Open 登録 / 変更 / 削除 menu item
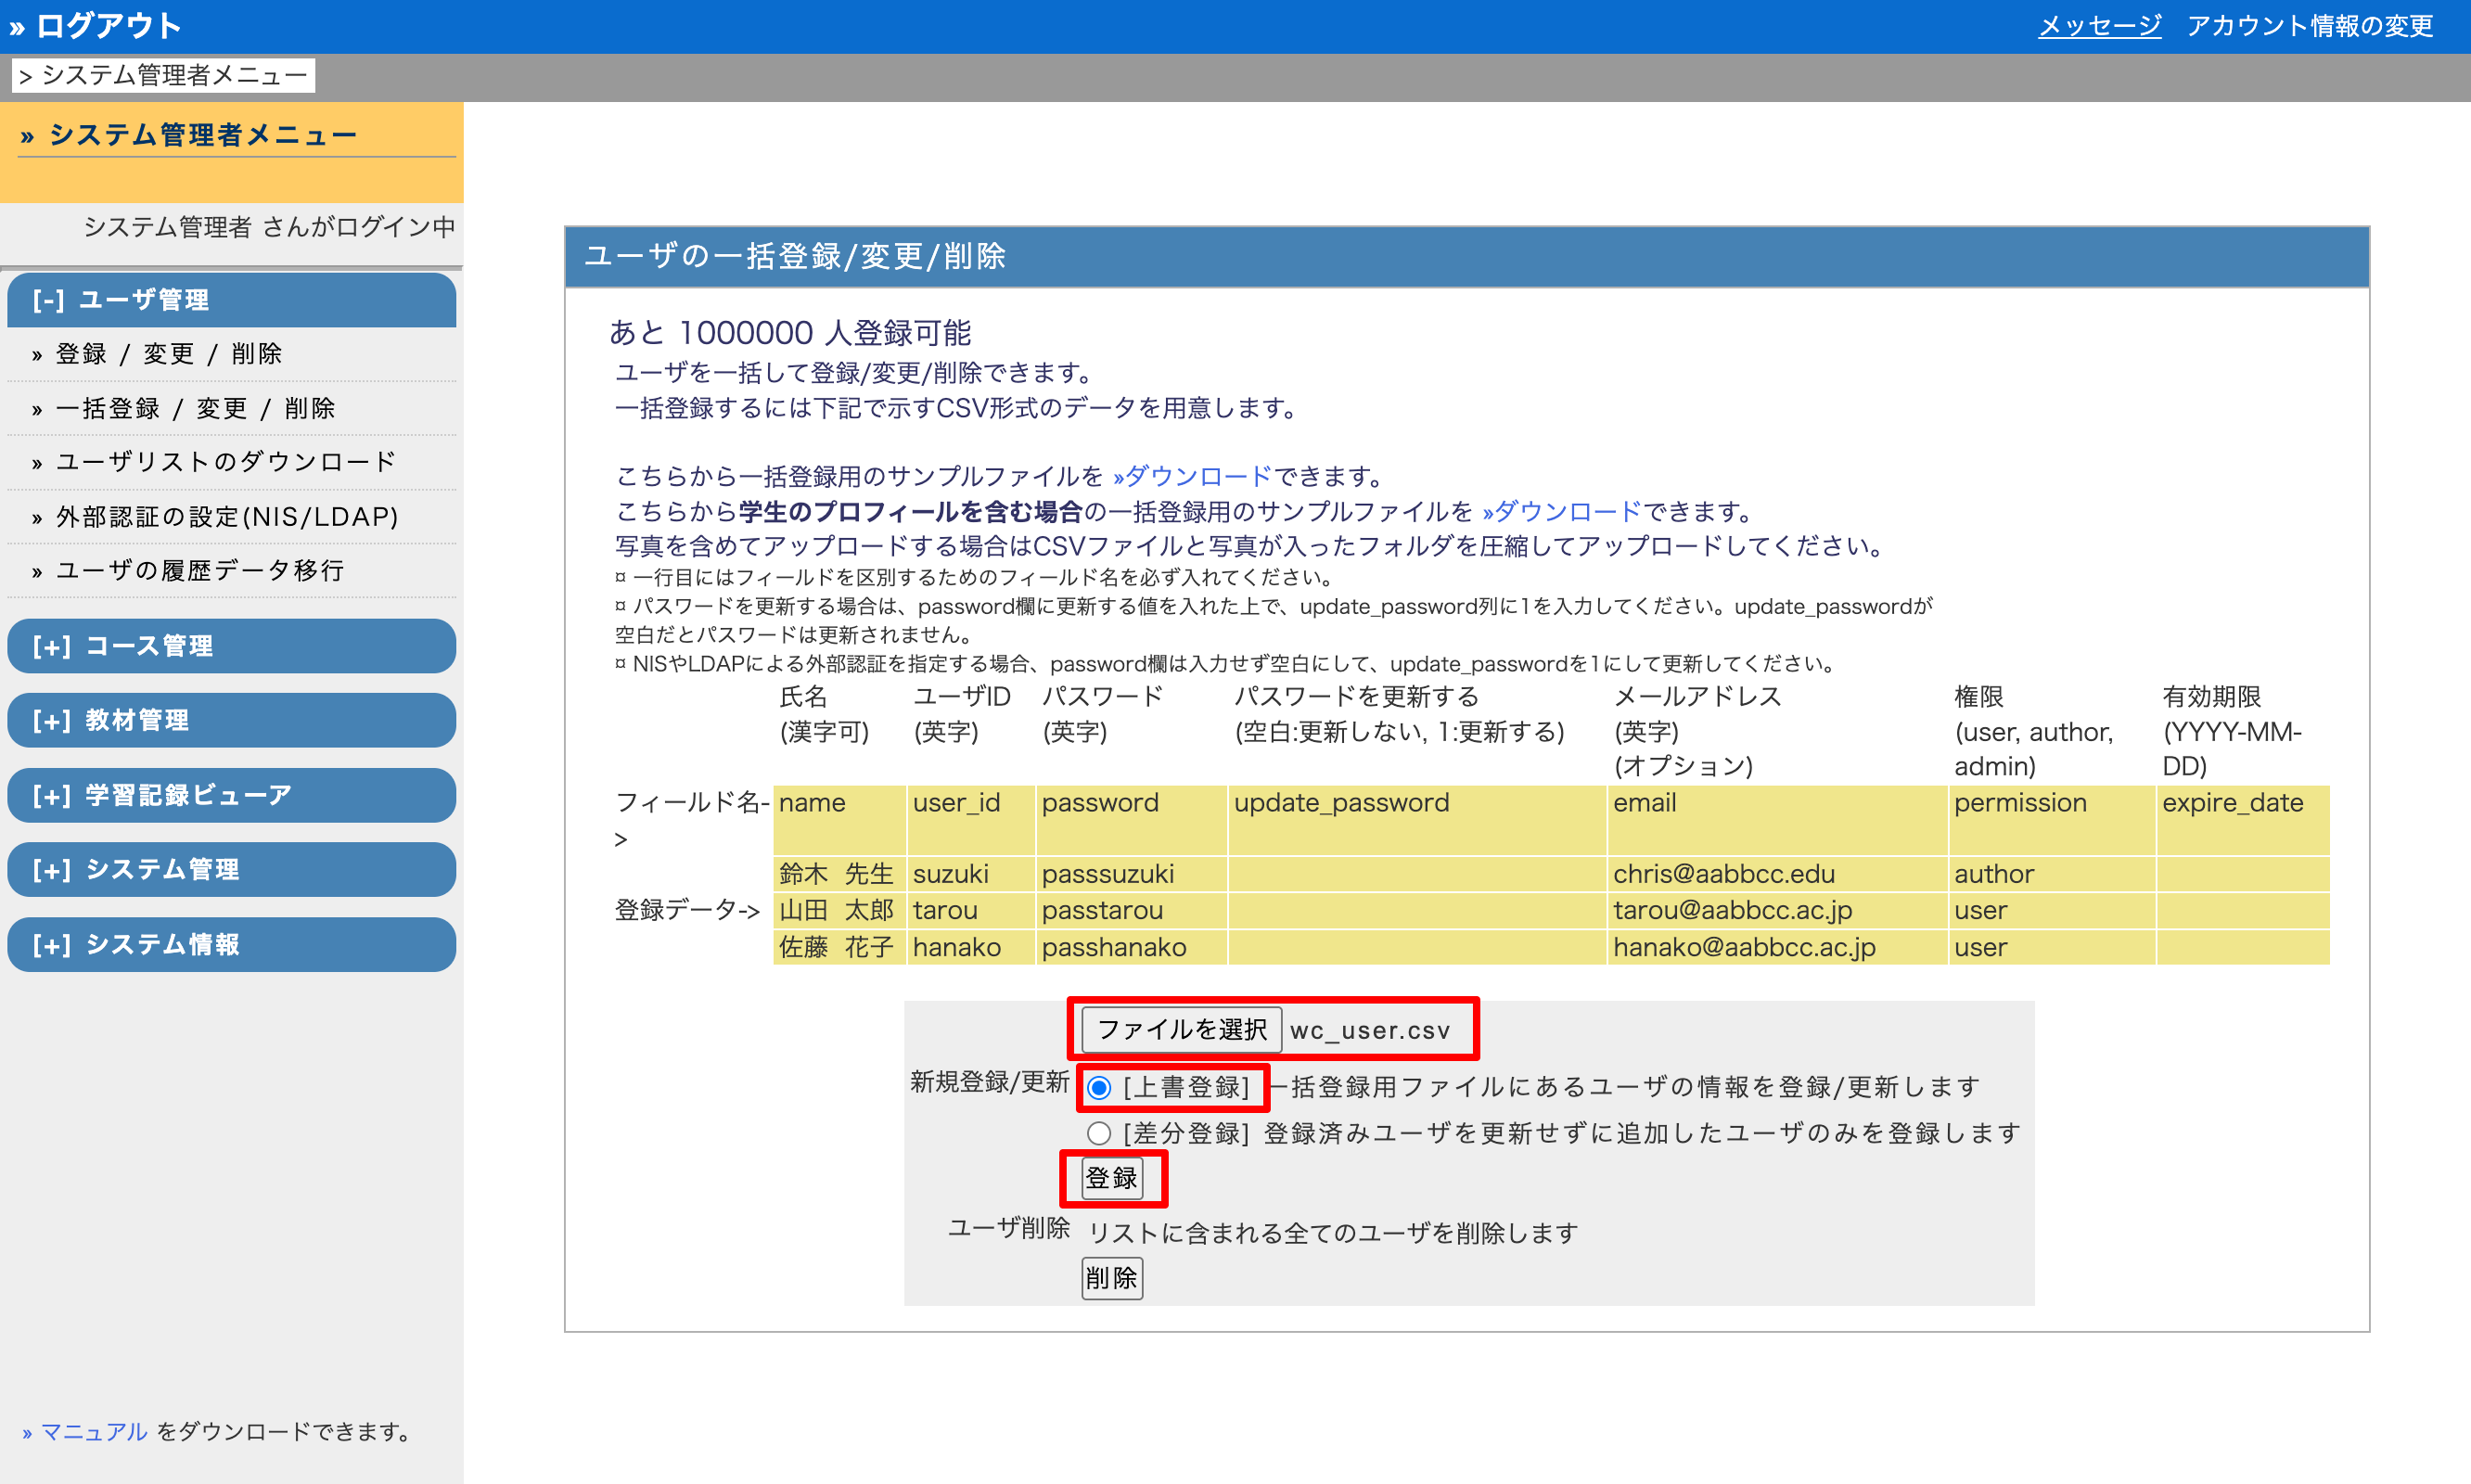This screenshot has width=2471, height=1484. click(168, 354)
